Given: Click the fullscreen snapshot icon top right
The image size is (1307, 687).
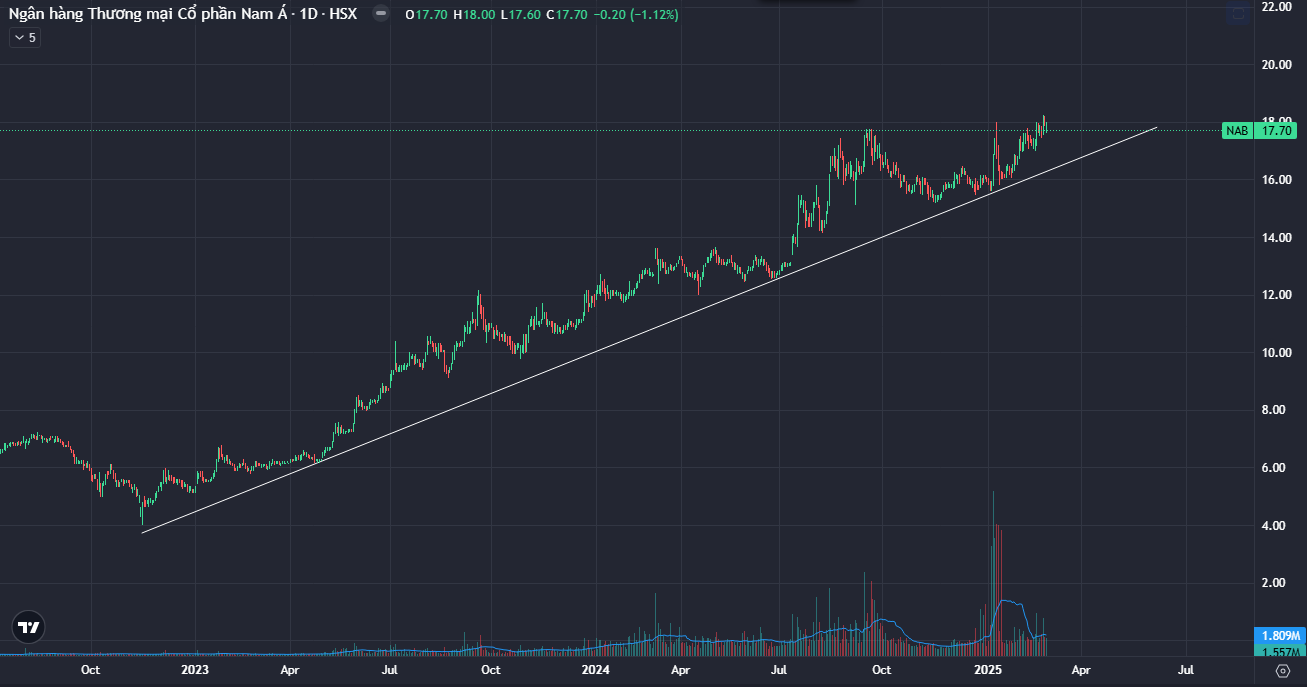Looking at the screenshot, I should tap(1239, 14).
